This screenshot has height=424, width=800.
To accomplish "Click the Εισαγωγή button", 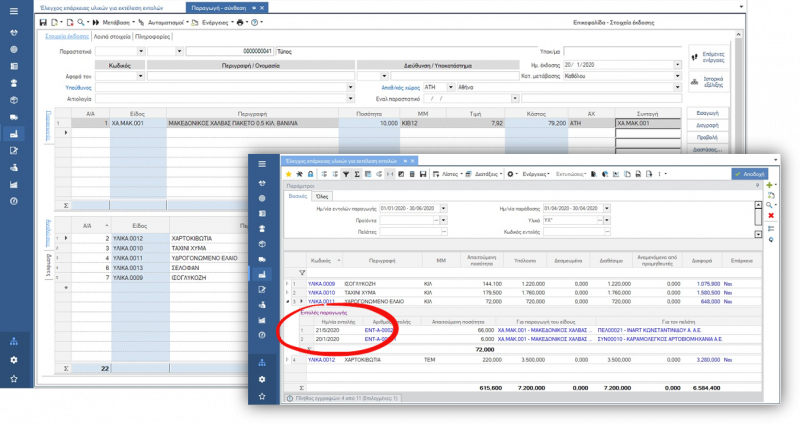I will [x=707, y=113].
